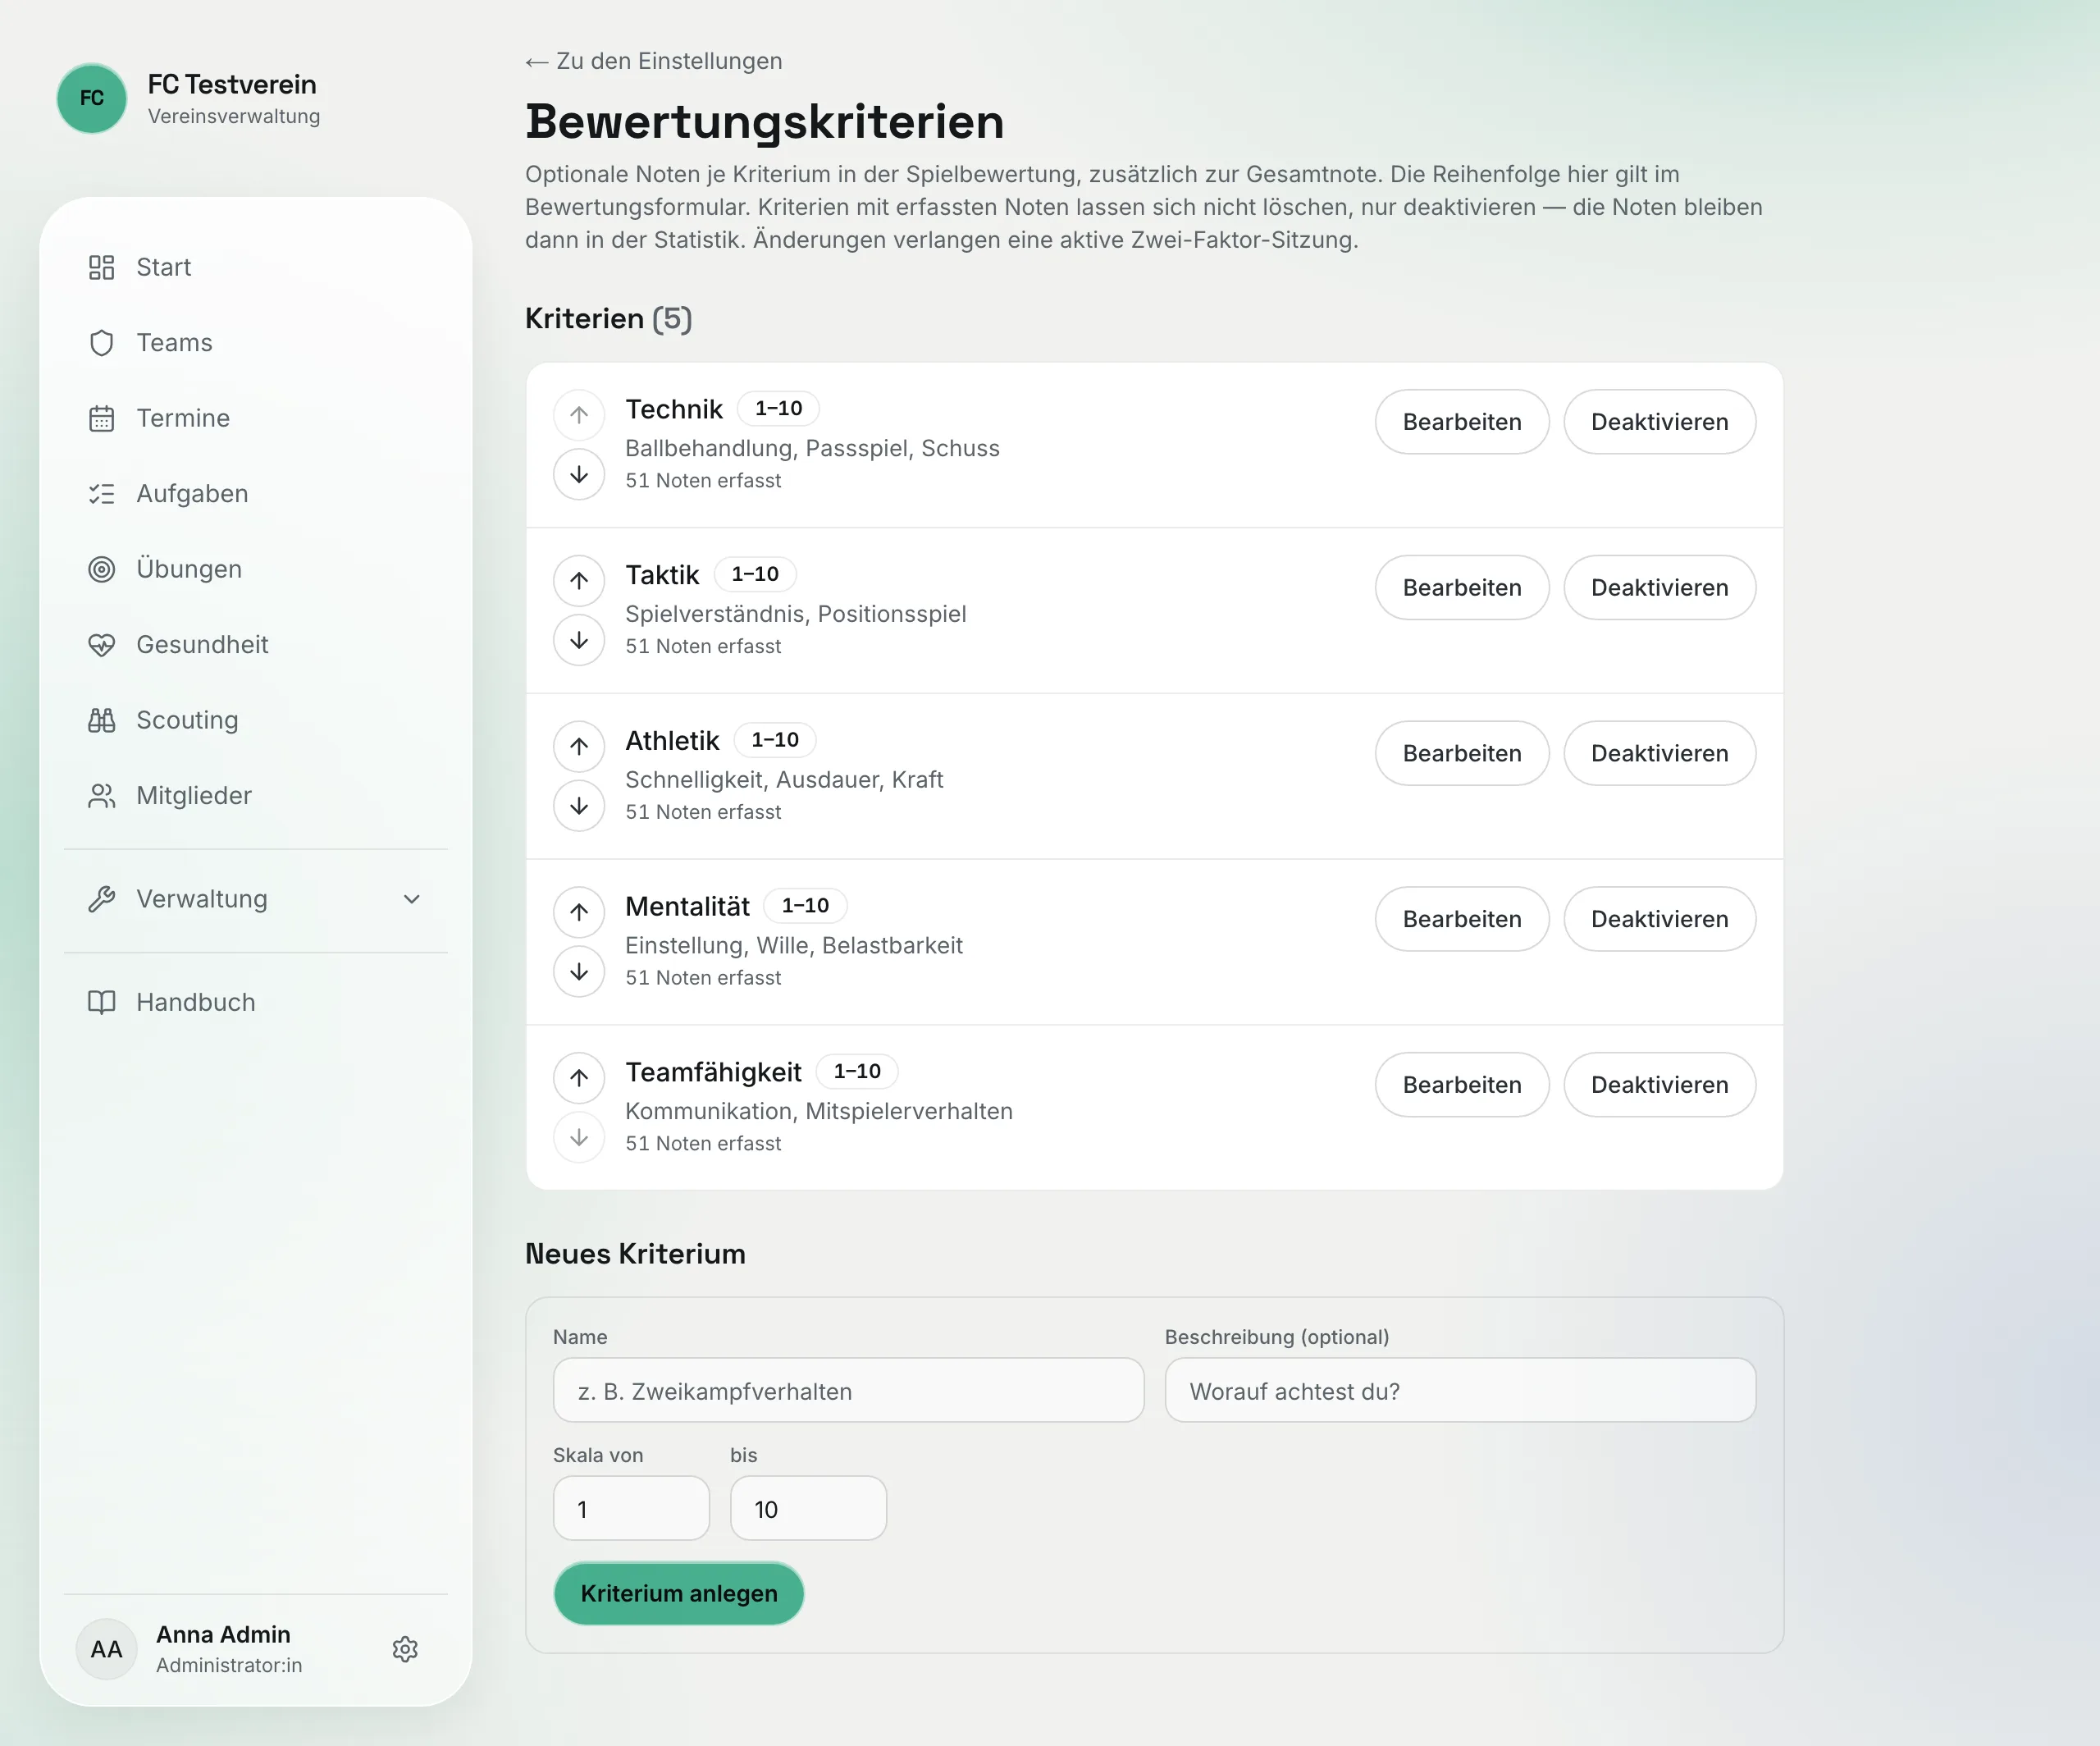This screenshot has height=1746, width=2100.
Task: Click the Übungen target icon
Action: tap(101, 569)
